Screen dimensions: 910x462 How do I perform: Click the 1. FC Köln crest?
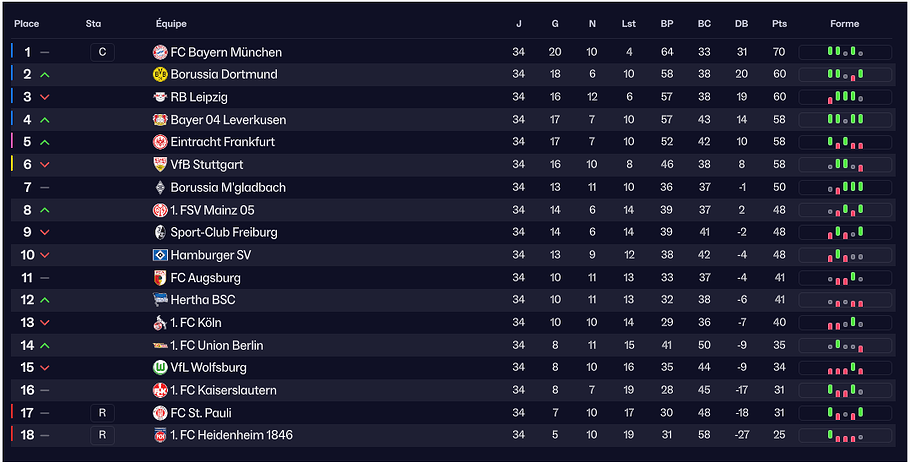pyautogui.click(x=160, y=323)
